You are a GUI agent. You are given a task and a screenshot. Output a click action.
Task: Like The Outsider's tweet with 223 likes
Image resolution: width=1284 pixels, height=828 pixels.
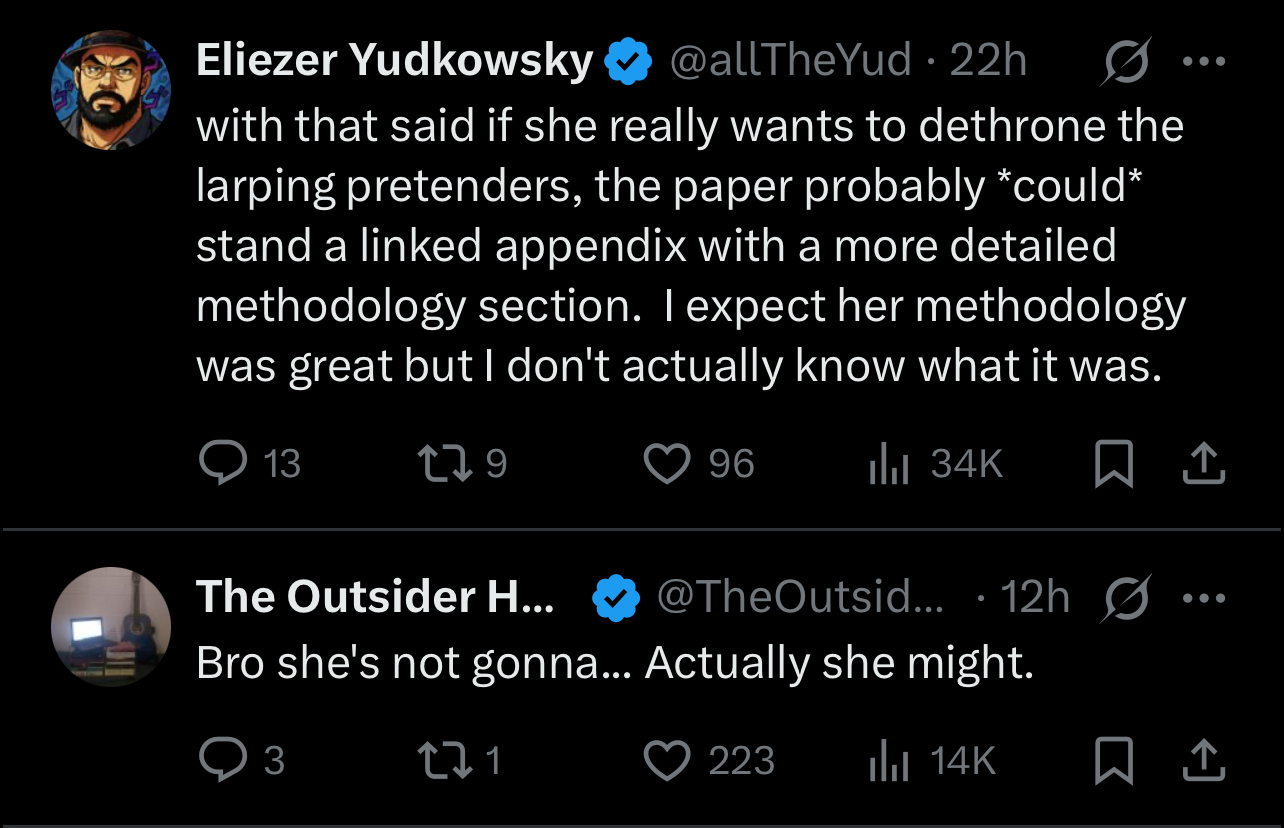tap(666, 761)
